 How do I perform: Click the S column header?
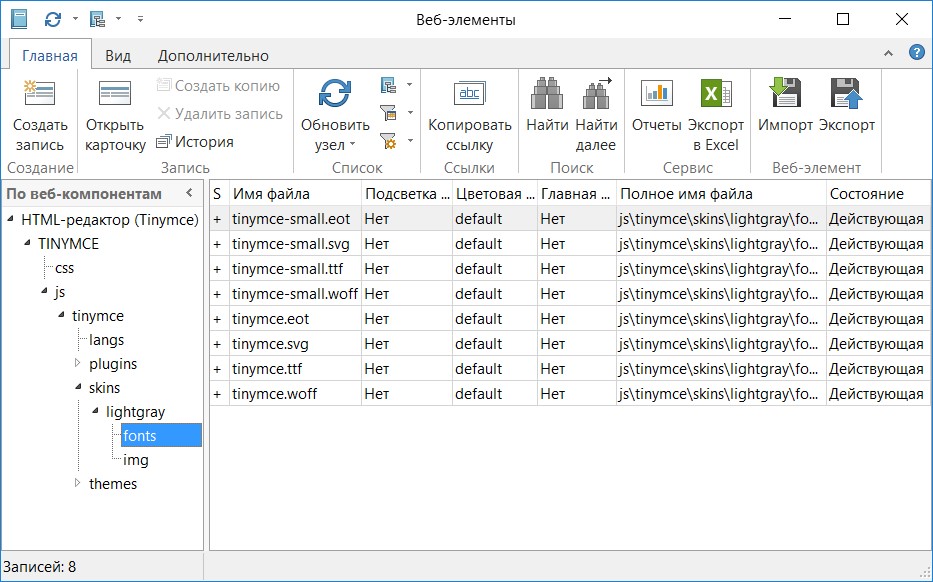coord(219,193)
